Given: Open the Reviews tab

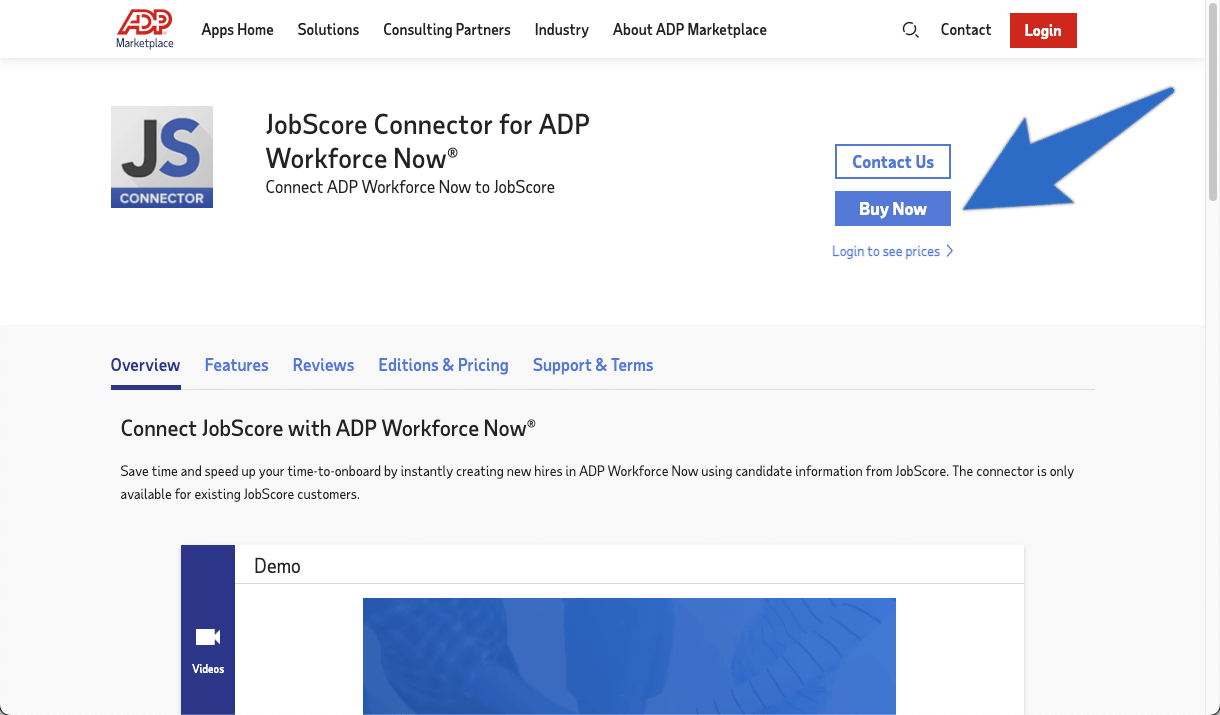Looking at the screenshot, I should coord(323,365).
